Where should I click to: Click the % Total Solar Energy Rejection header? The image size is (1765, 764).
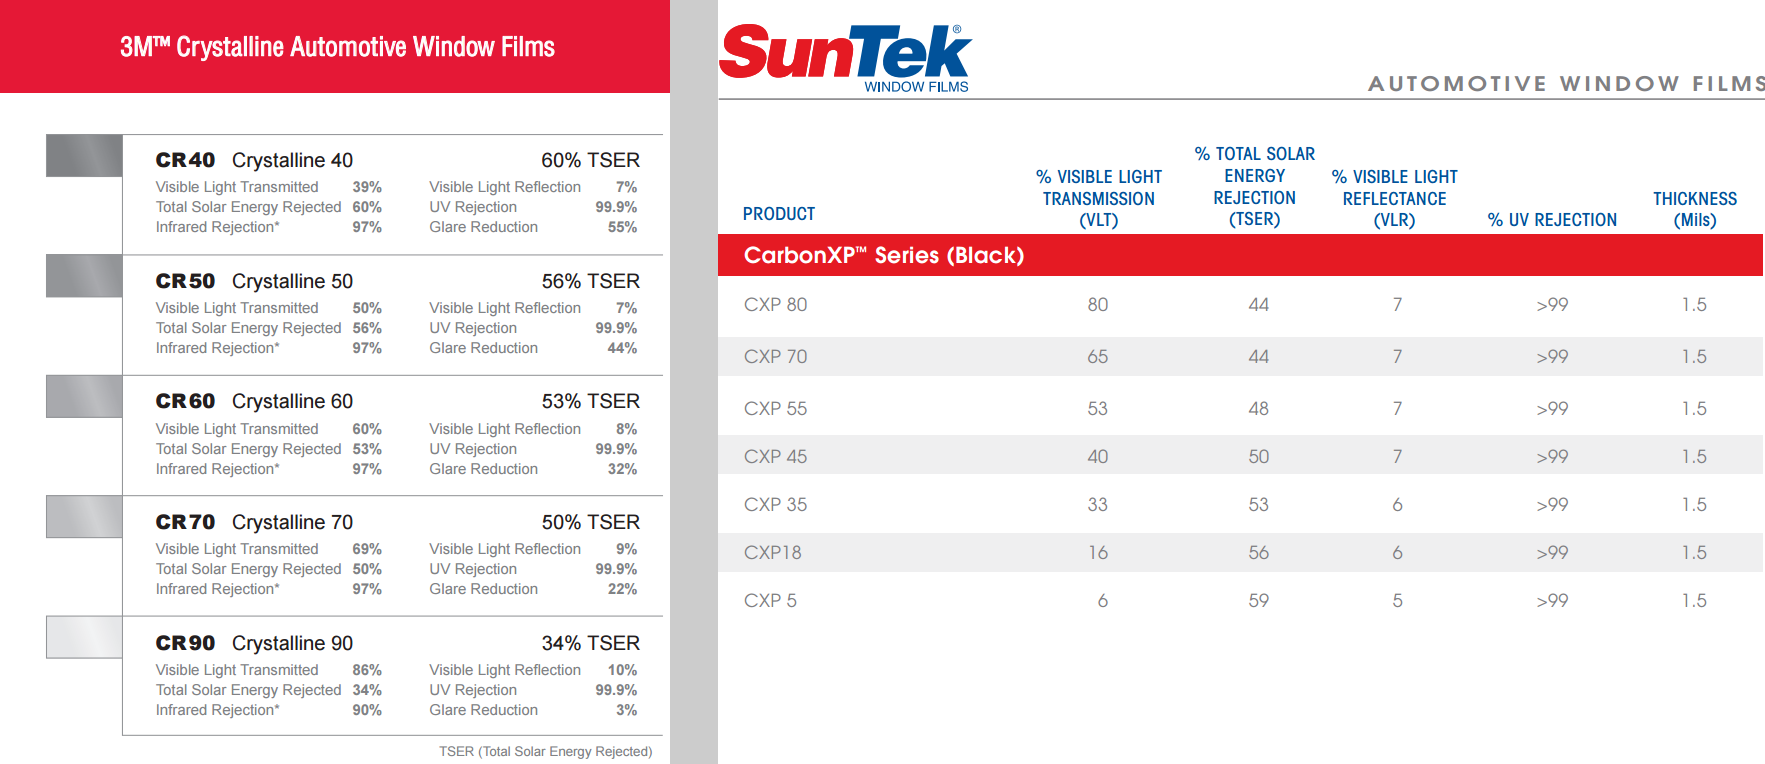coord(1255,186)
